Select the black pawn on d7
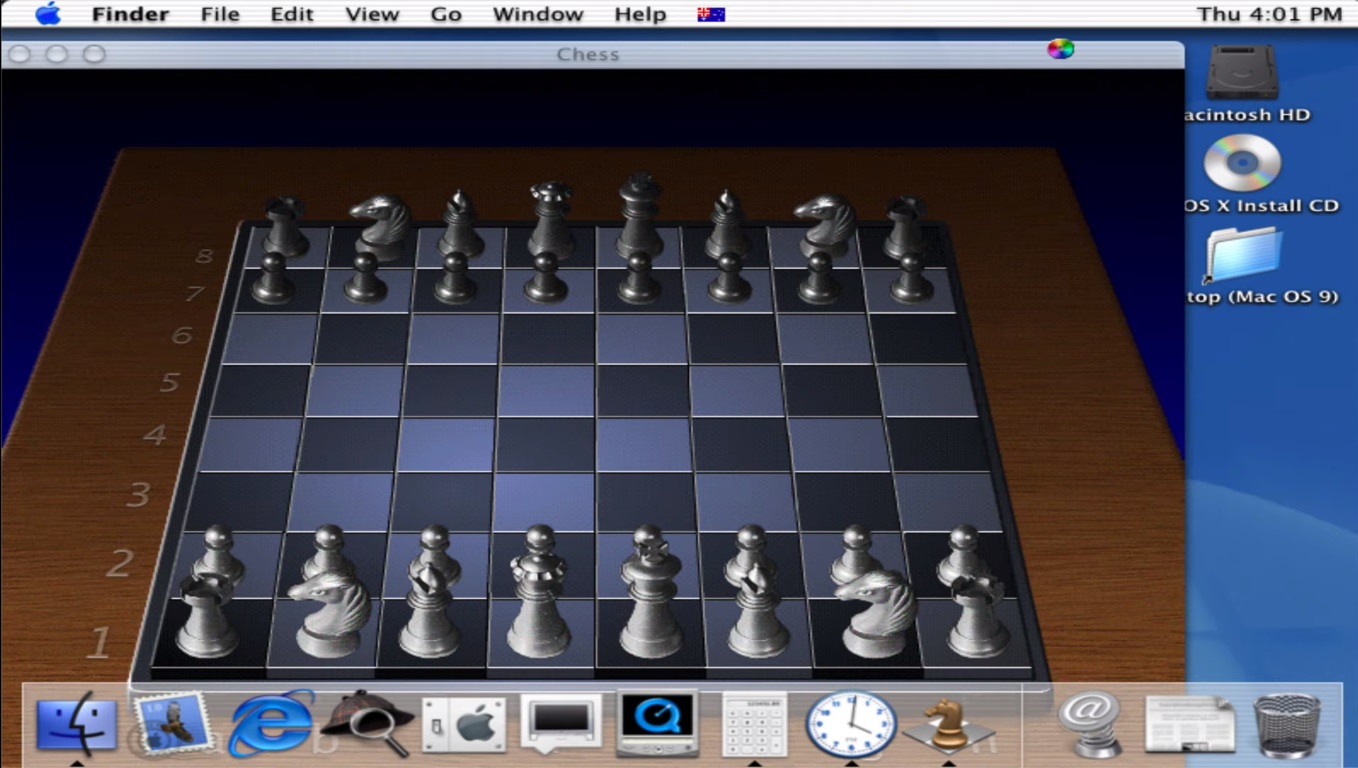Image resolution: width=1358 pixels, height=768 pixels. point(546,277)
